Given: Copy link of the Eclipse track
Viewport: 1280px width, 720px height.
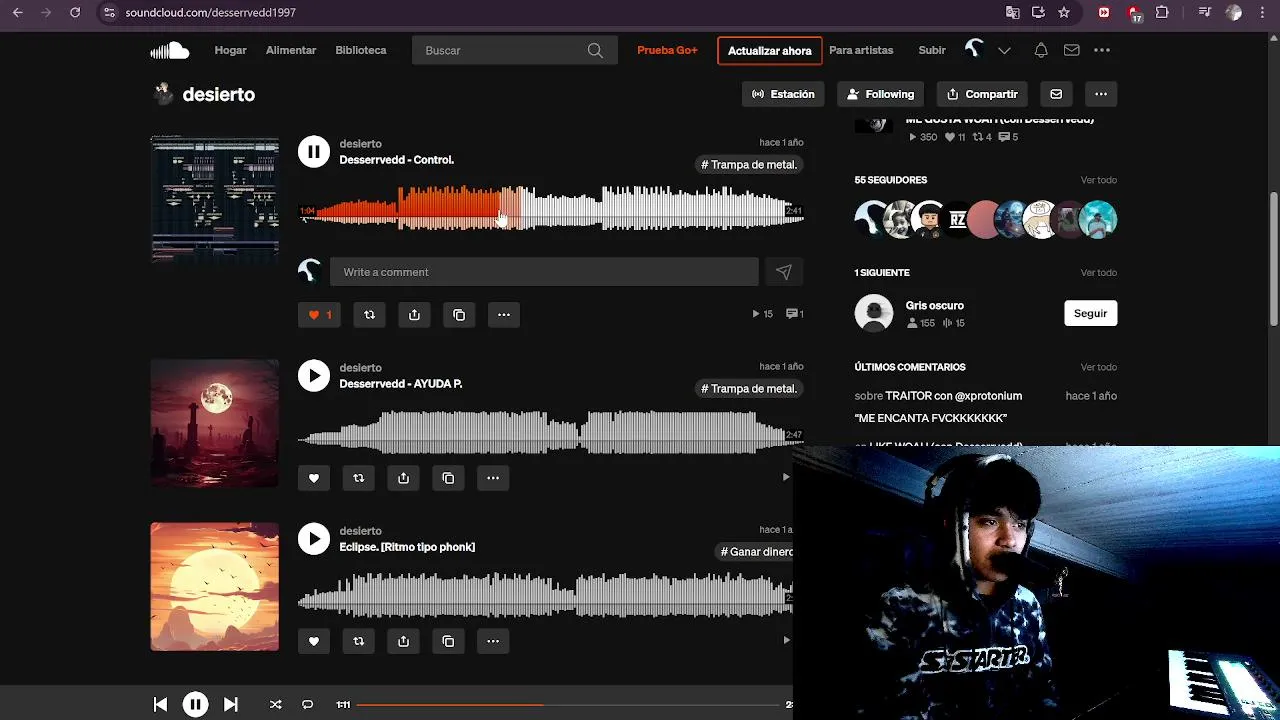Looking at the screenshot, I should (x=448, y=641).
